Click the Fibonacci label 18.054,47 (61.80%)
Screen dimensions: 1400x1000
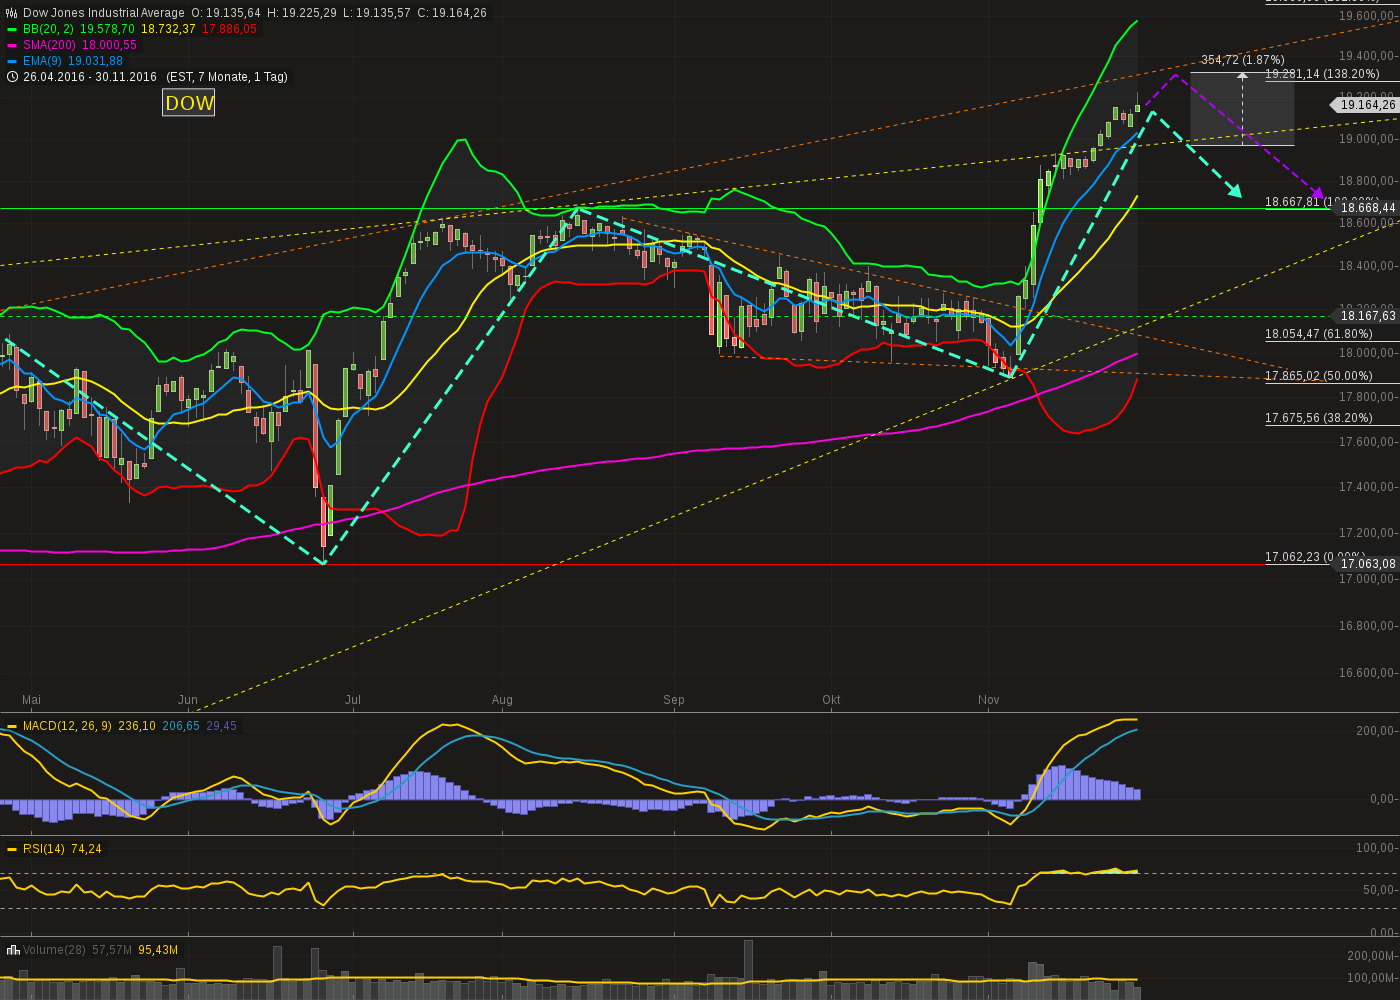pos(1319,334)
